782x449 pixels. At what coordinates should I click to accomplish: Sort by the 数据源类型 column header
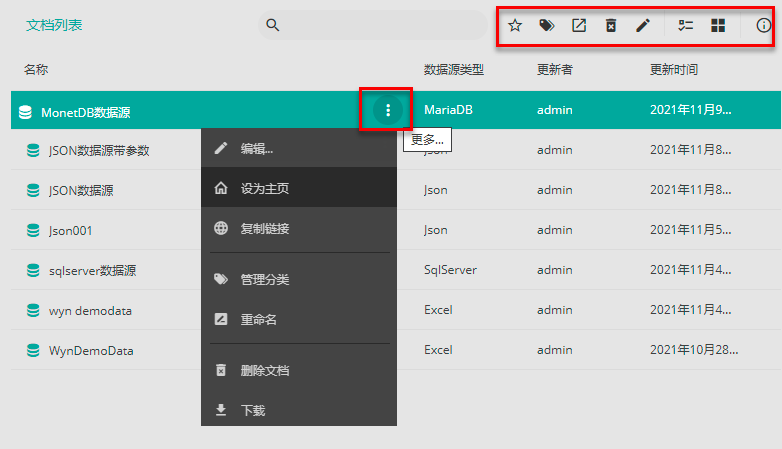[454, 69]
